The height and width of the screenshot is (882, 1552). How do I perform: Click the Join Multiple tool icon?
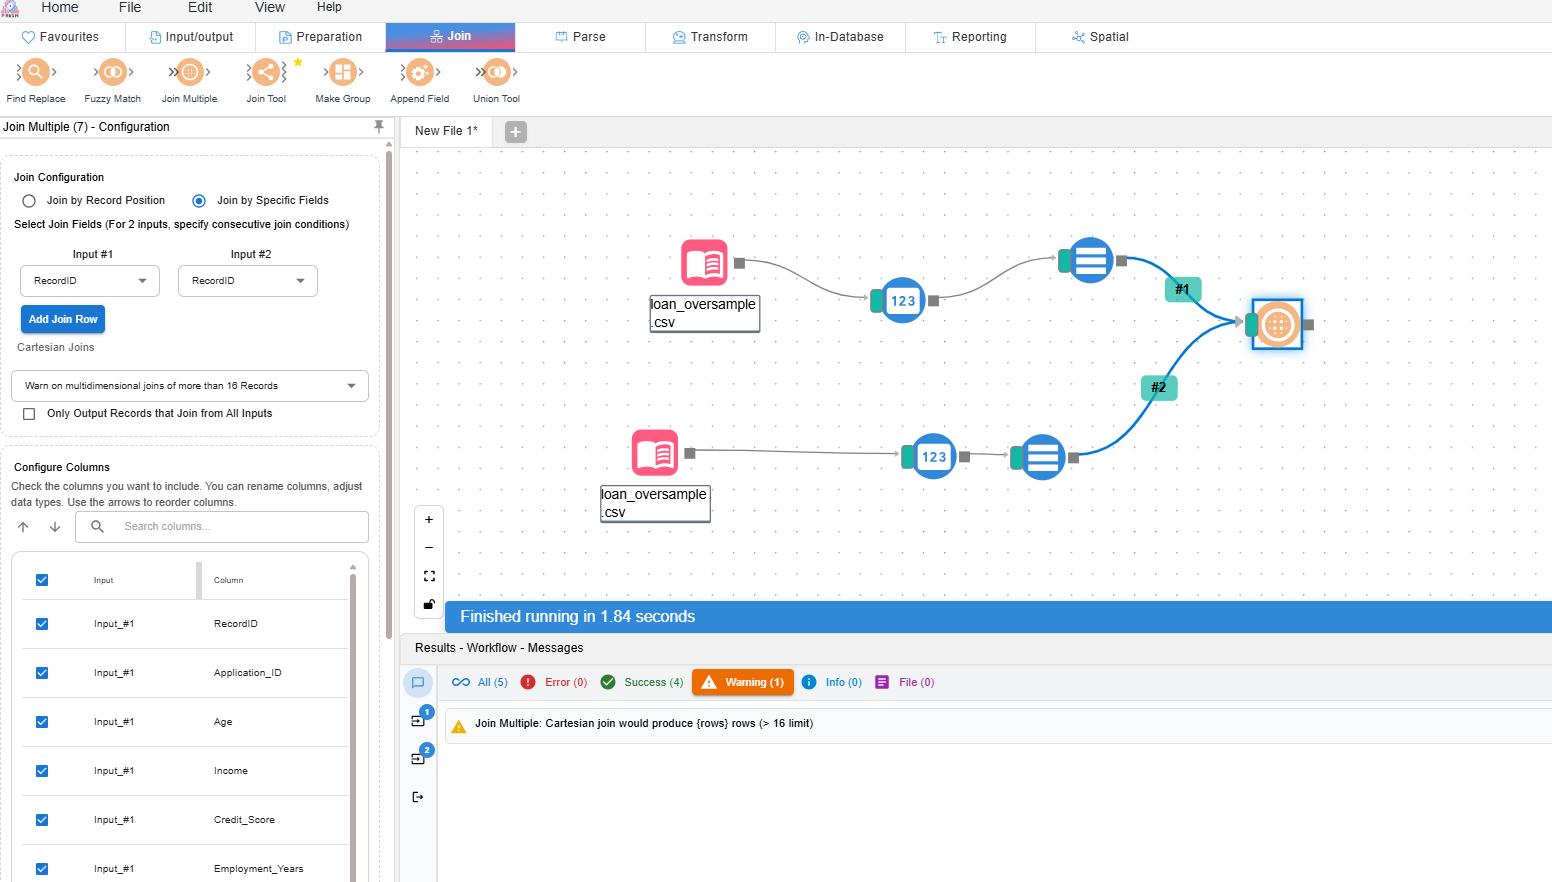(x=189, y=73)
